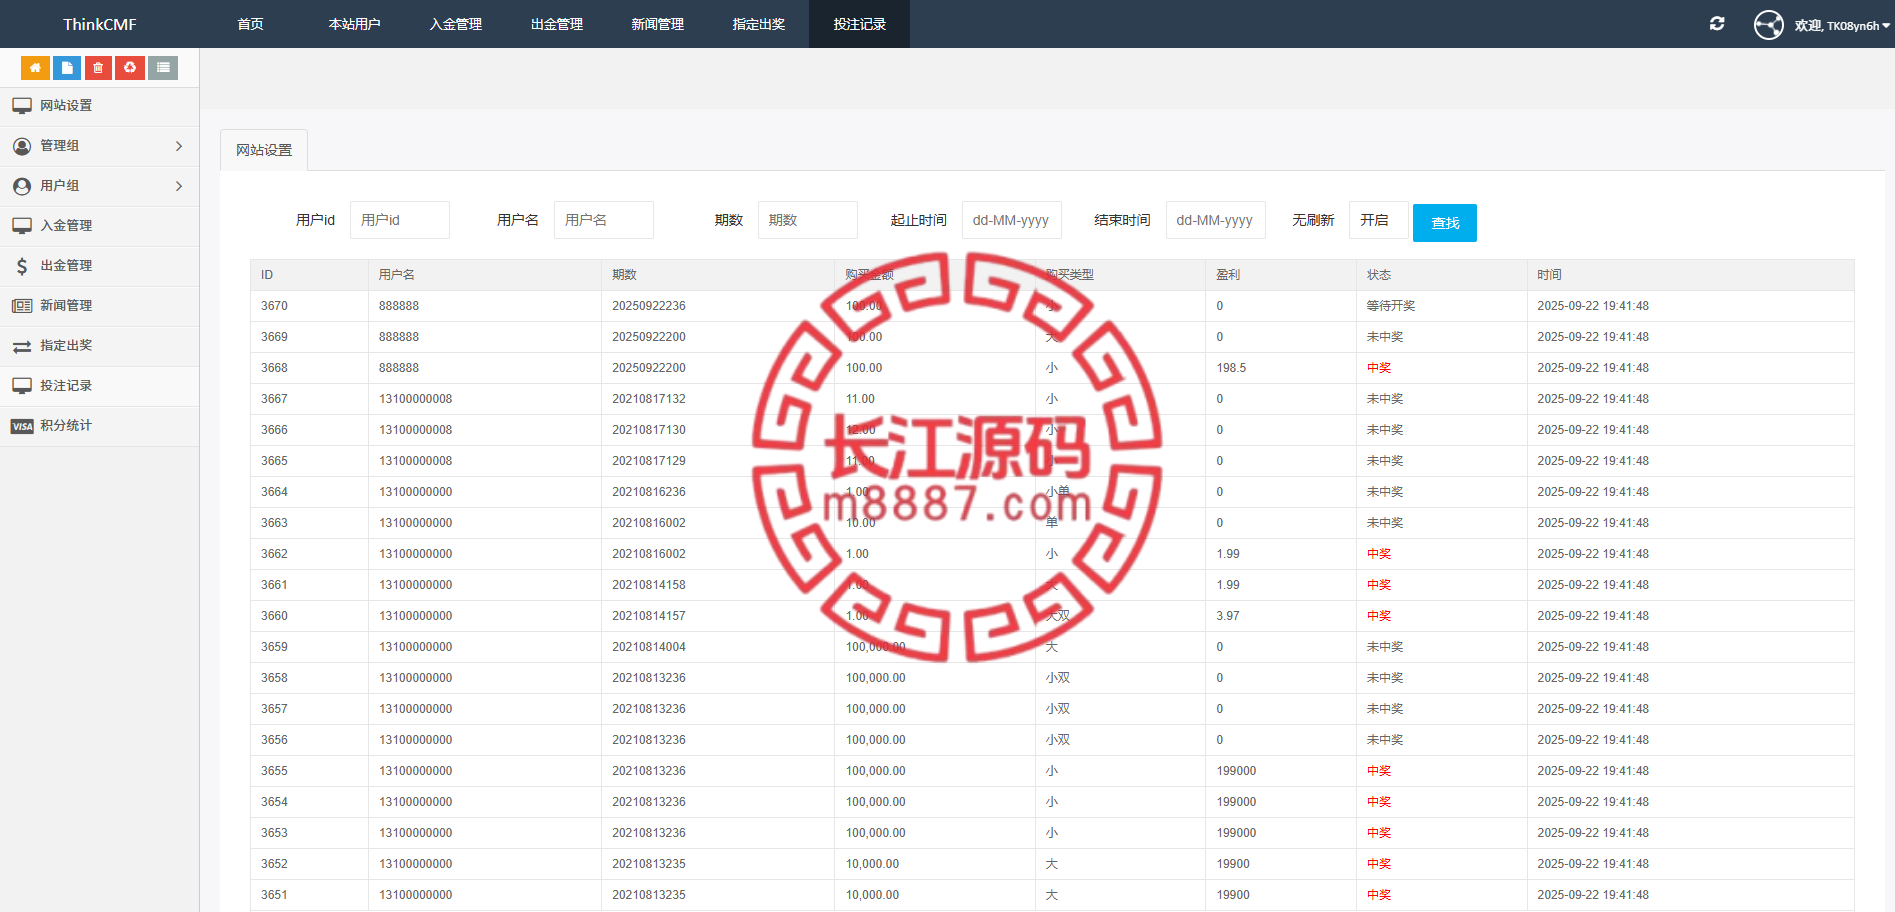The image size is (1895, 912).
Task: Open the 欢迎 TK08yn6h account dropdown
Action: (1842, 25)
